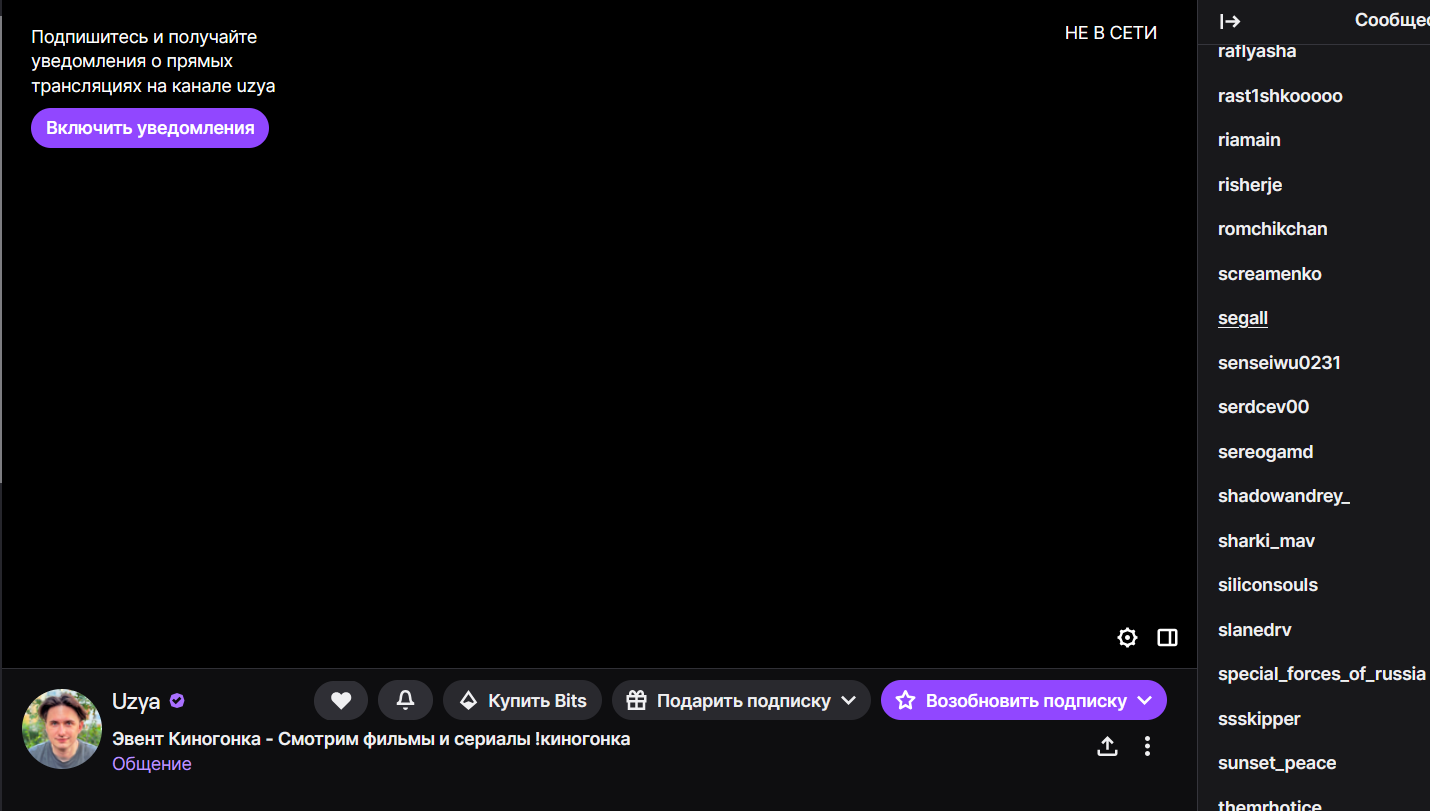The height and width of the screenshot is (811, 1430).
Task: Share the stream via upload icon
Action: (1107, 746)
